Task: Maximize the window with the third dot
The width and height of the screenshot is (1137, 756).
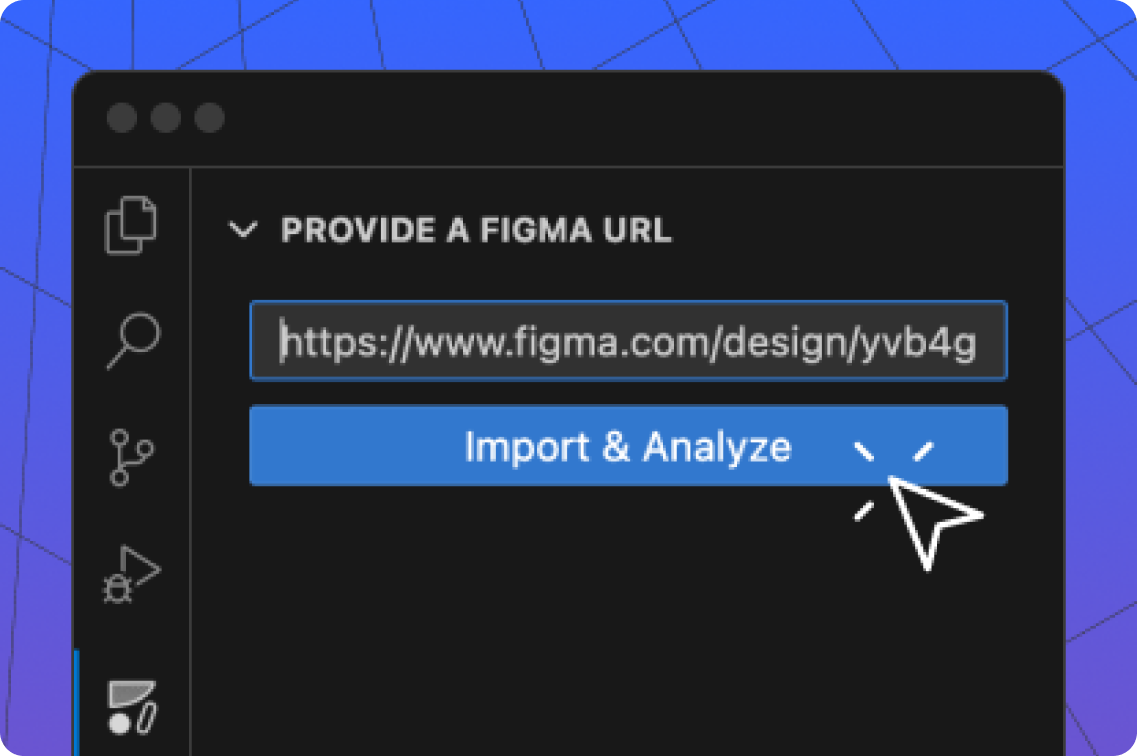Action: point(210,118)
